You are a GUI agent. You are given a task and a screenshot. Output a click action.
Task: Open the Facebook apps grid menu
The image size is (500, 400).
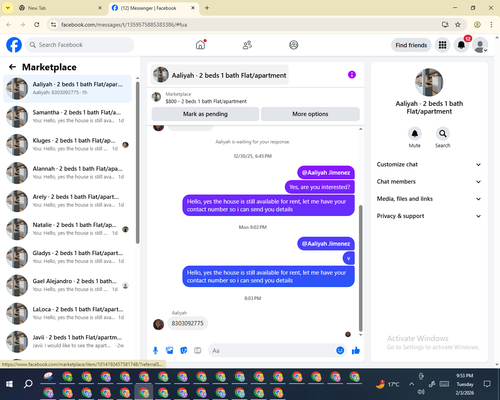coord(442,45)
